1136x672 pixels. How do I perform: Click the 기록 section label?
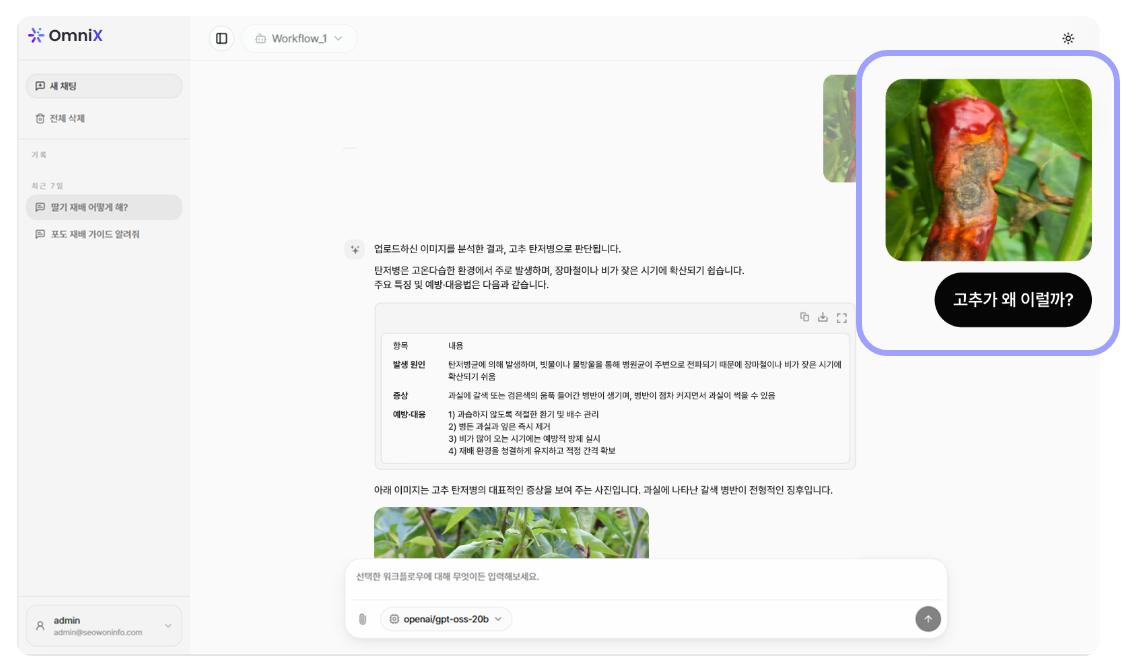pyautogui.click(x=38, y=155)
